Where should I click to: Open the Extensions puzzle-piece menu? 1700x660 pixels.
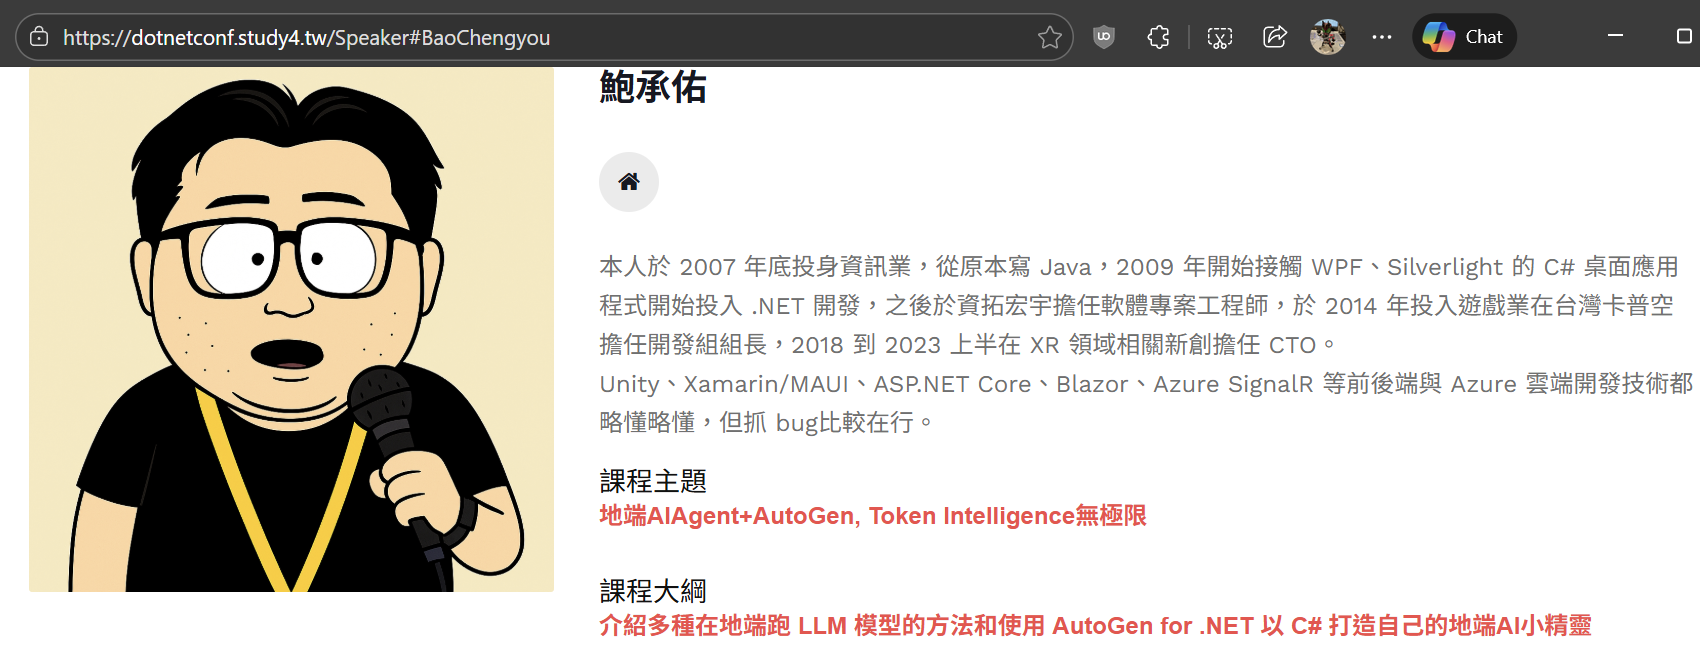click(1158, 37)
